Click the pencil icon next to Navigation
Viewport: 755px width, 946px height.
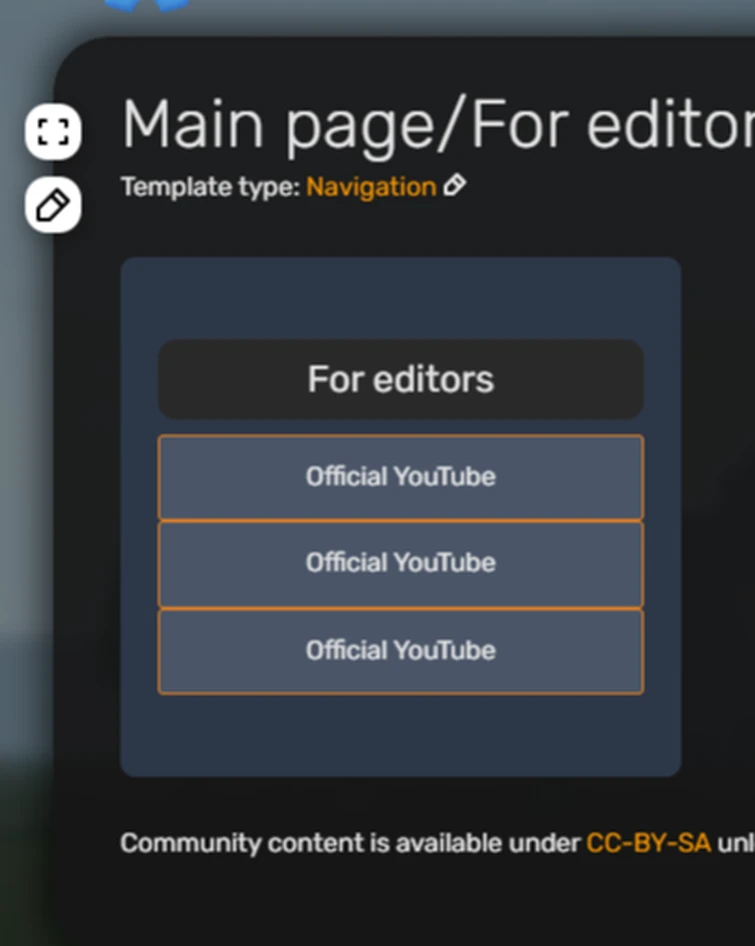tap(454, 186)
